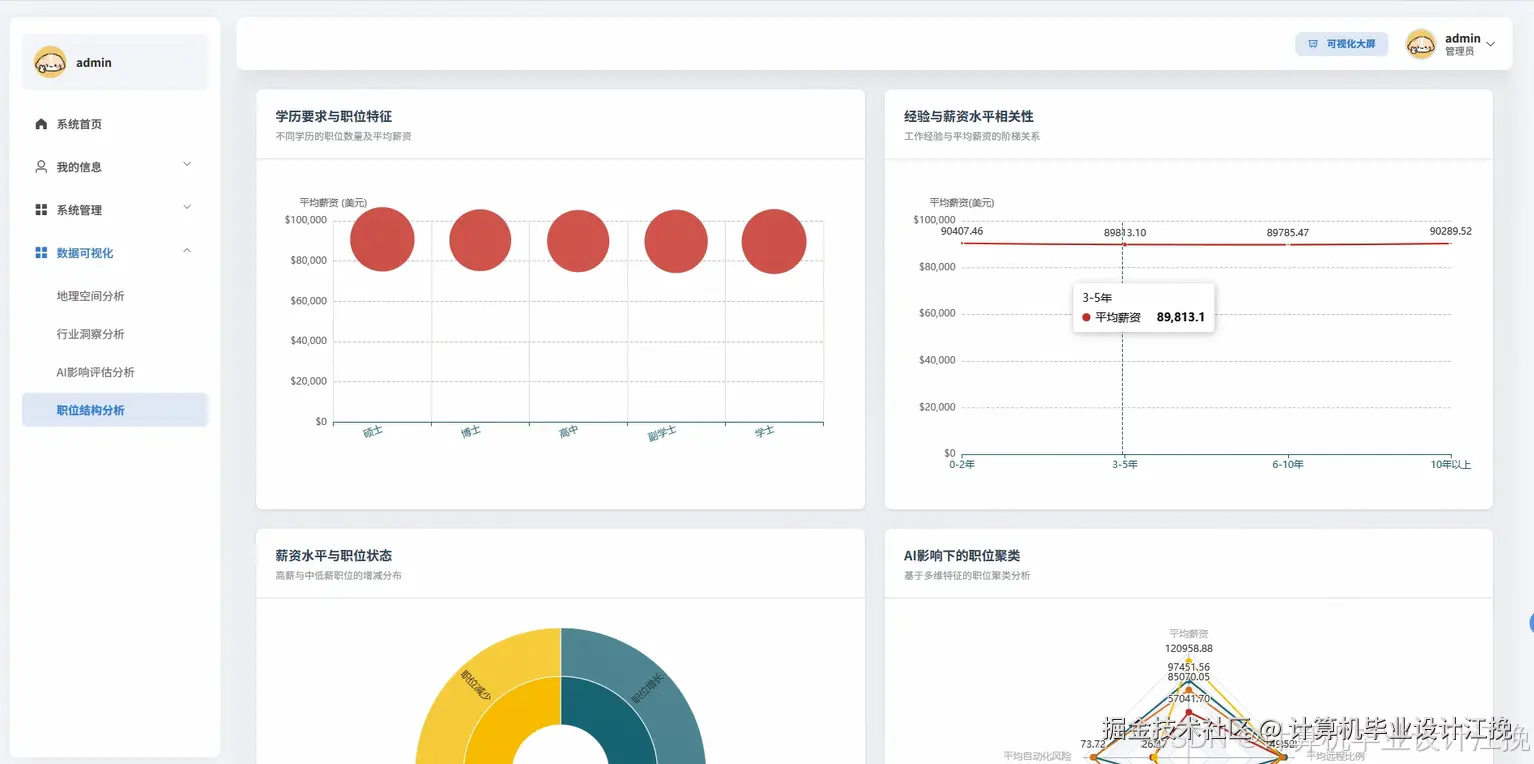1534x764 pixels.
Task: Expand the 系统管理 submenu chevron
Action: click(187, 208)
